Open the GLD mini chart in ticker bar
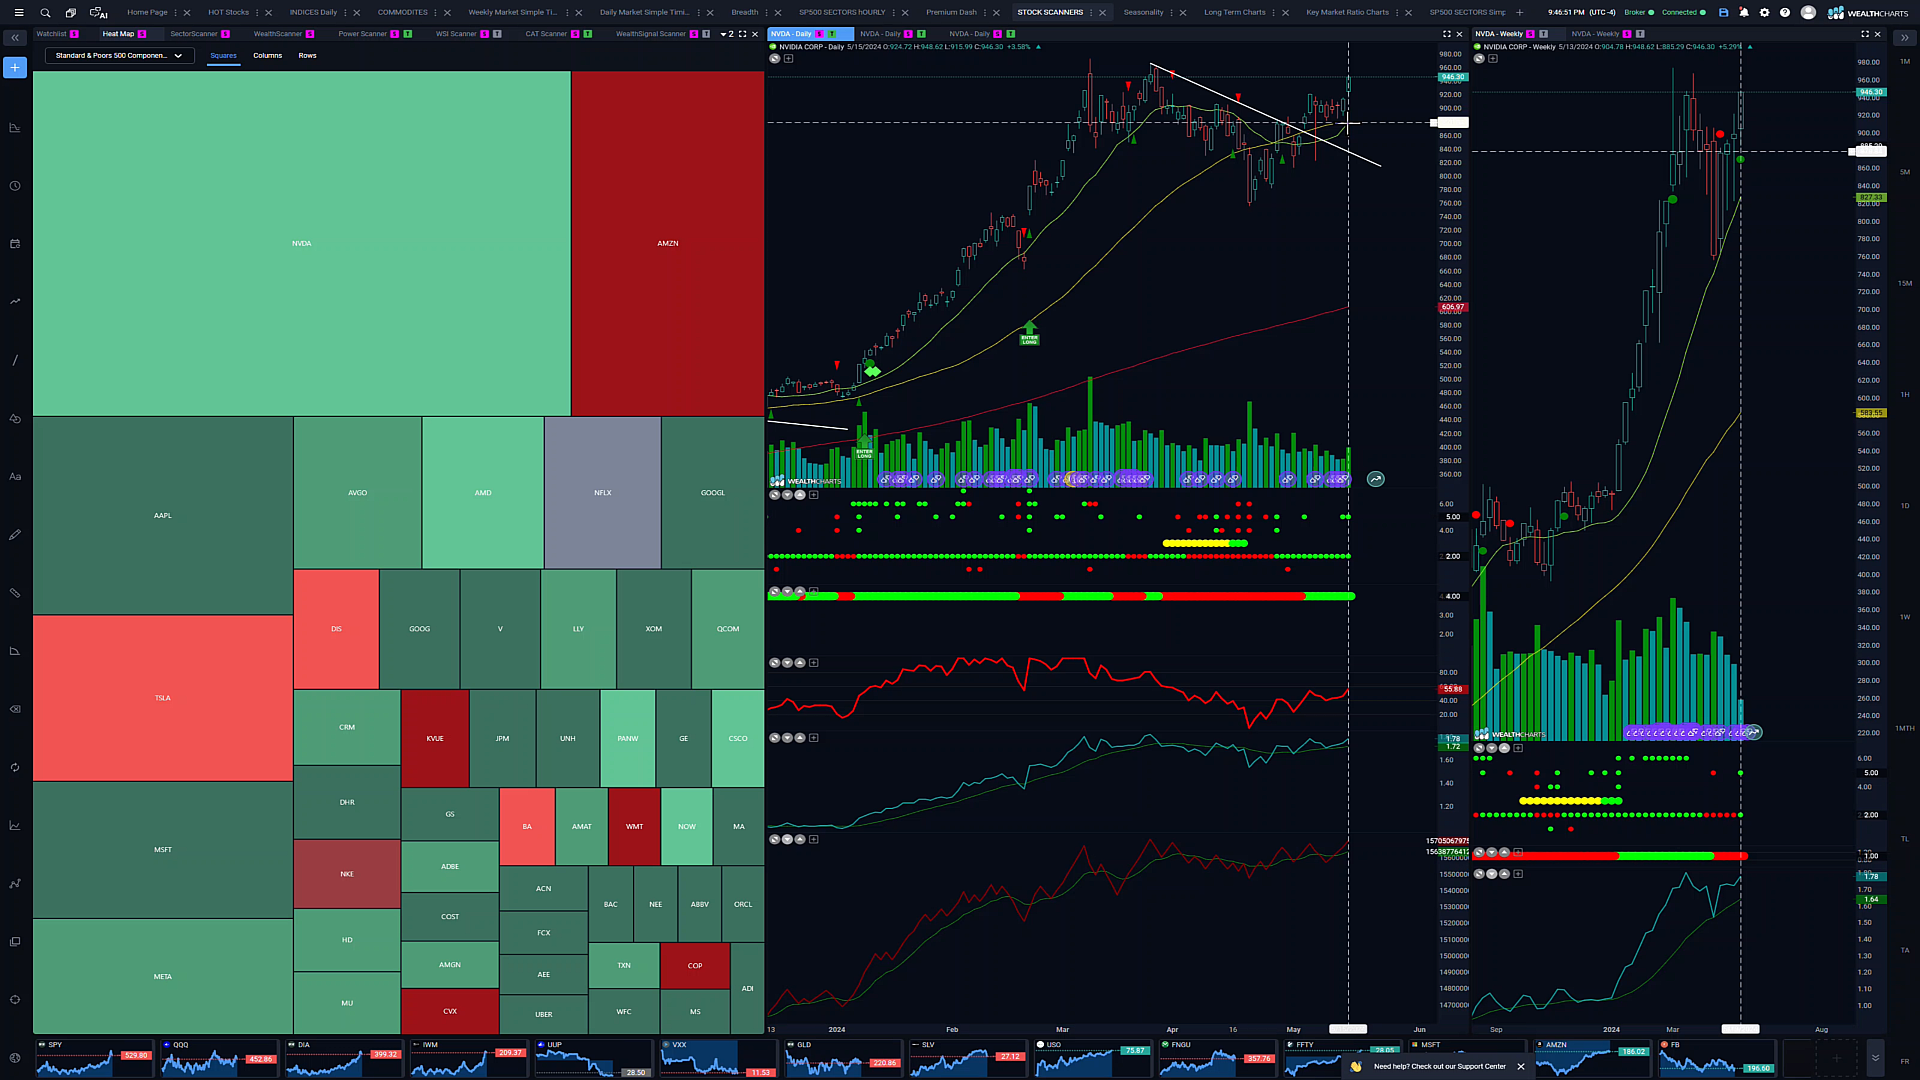This screenshot has height=1080, width=1920. point(843,1058)
